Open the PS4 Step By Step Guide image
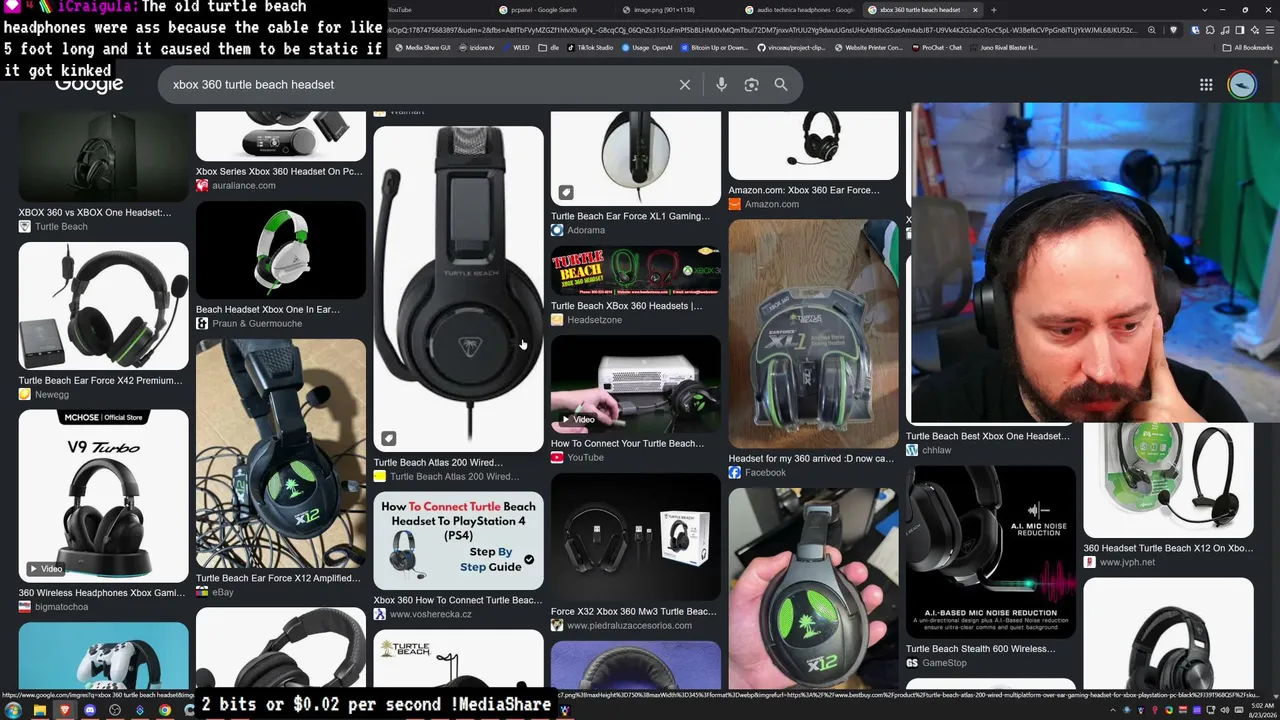This screenshot has height=720, width=1280. point(459,541)
